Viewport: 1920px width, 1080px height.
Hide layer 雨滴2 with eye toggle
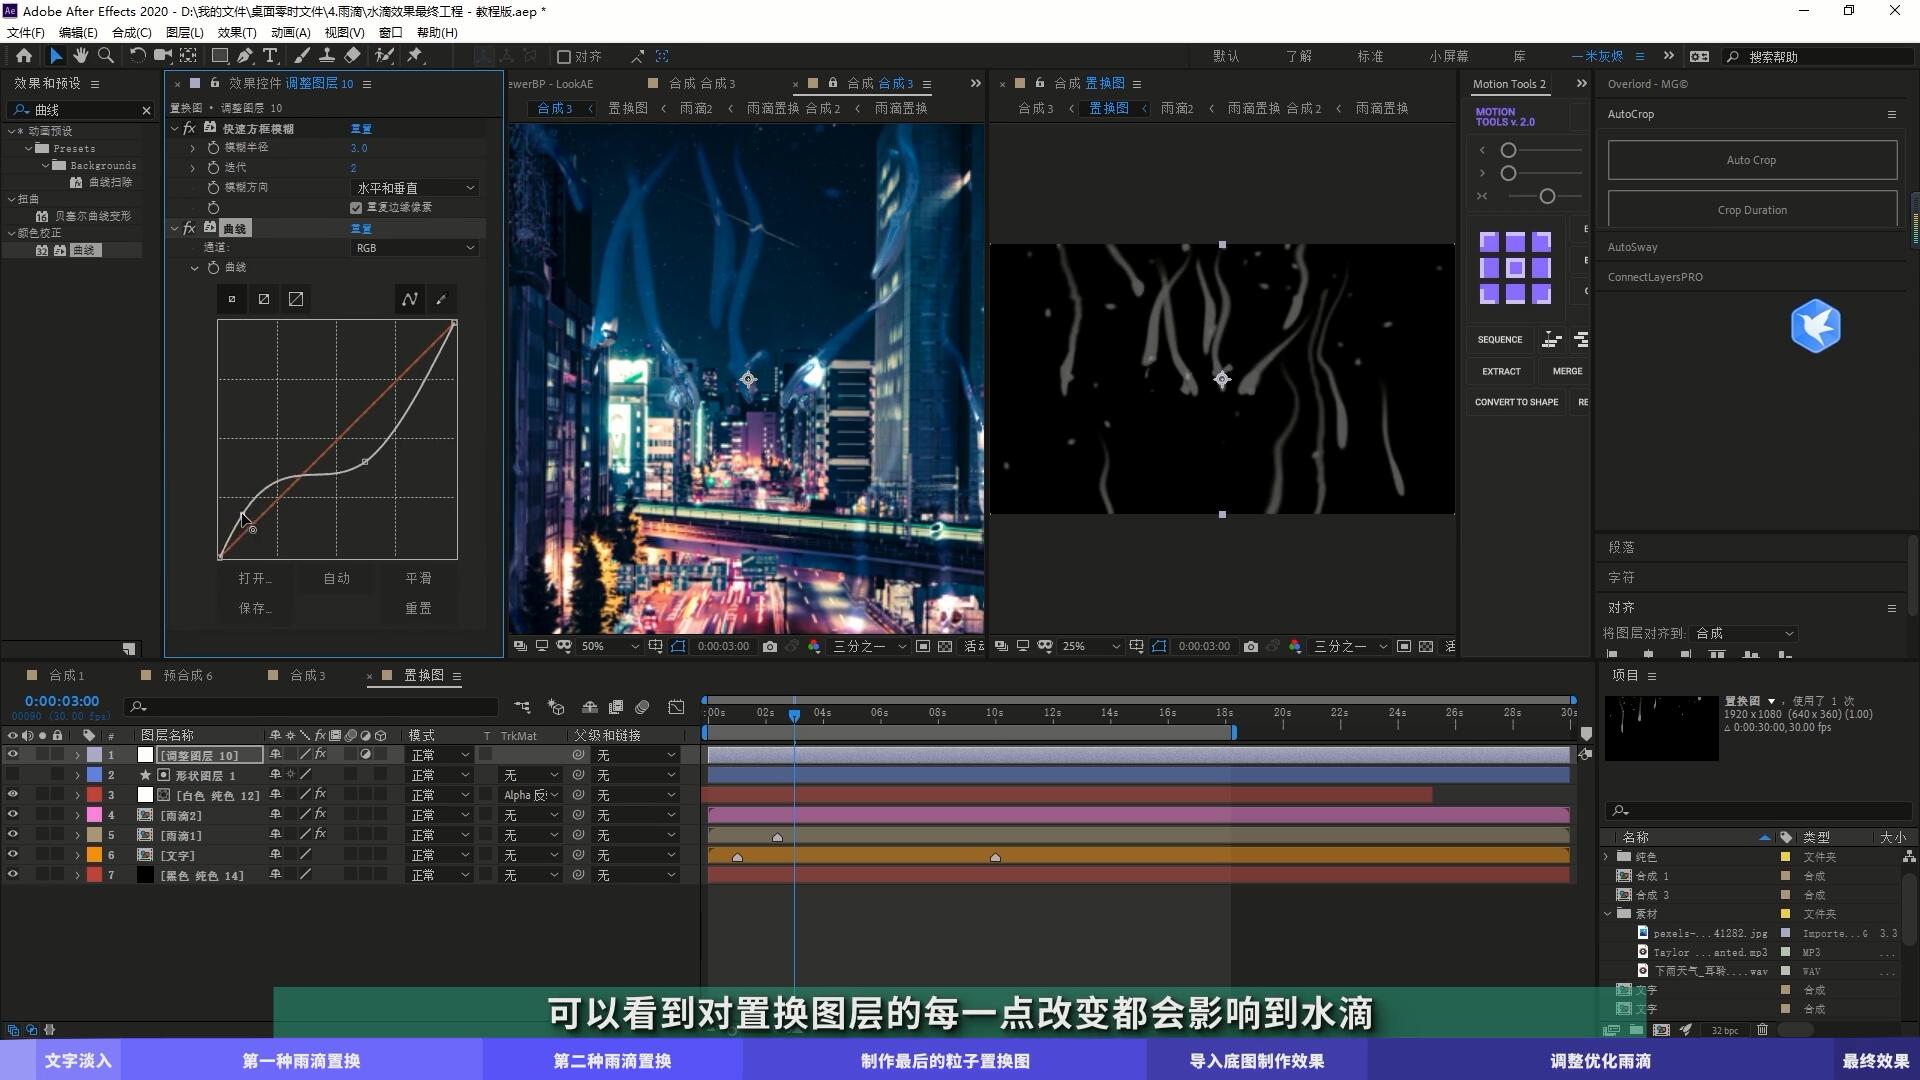(x=12, y=815)
